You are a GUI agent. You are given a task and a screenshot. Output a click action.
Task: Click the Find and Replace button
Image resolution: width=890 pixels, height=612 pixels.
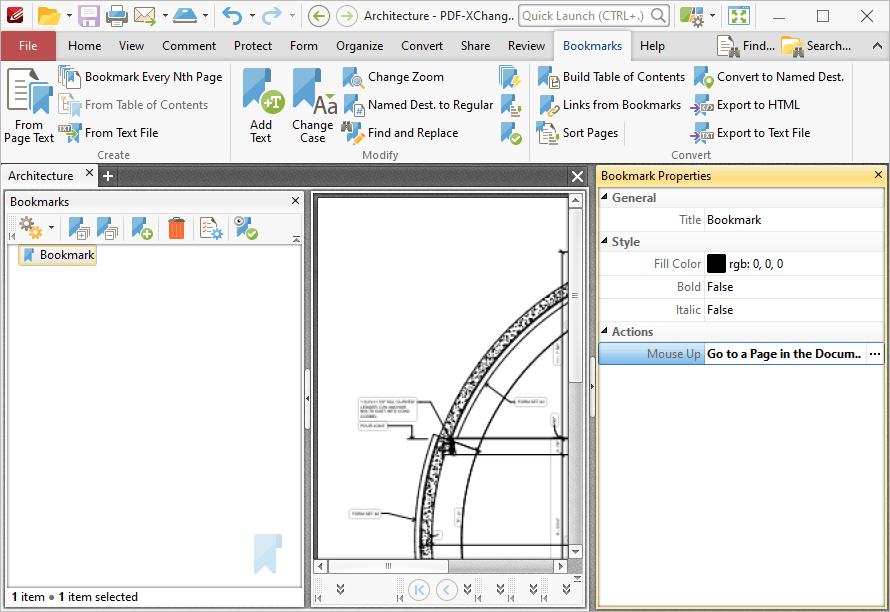coord(400,133)
